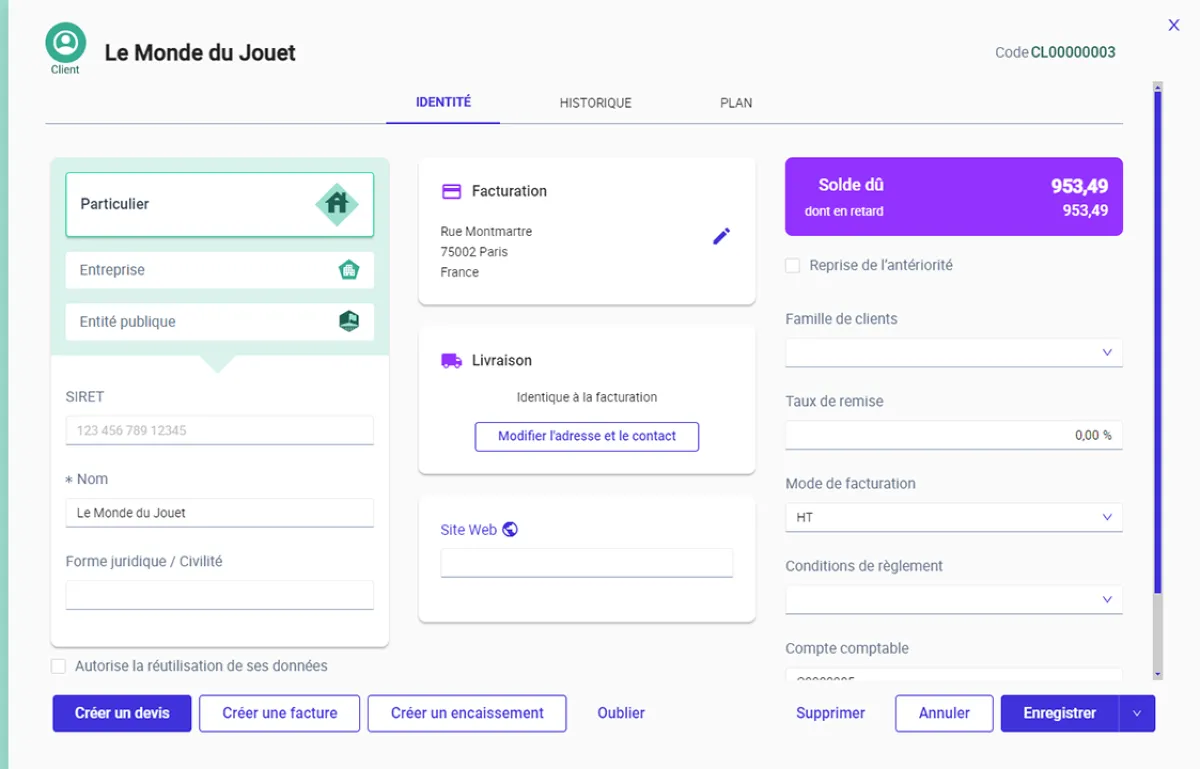This screenshot has width=1200, height=769.
Task: Click the vertical scrollbar
Action: click(1158, 340)
